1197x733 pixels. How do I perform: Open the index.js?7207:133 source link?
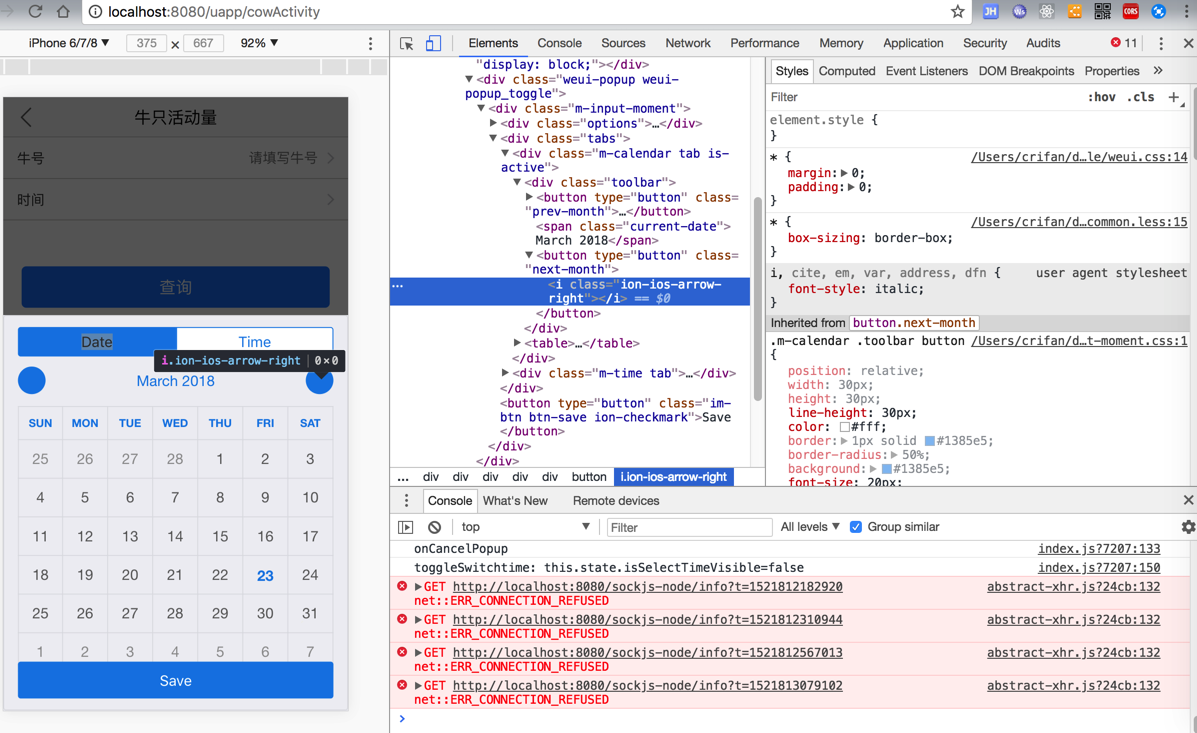[x=1098, y=549]
